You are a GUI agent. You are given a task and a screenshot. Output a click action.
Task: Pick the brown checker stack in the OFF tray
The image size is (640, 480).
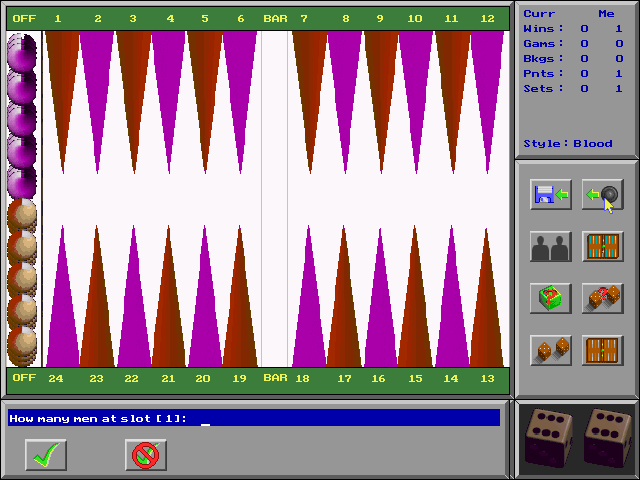click(22, 282)
